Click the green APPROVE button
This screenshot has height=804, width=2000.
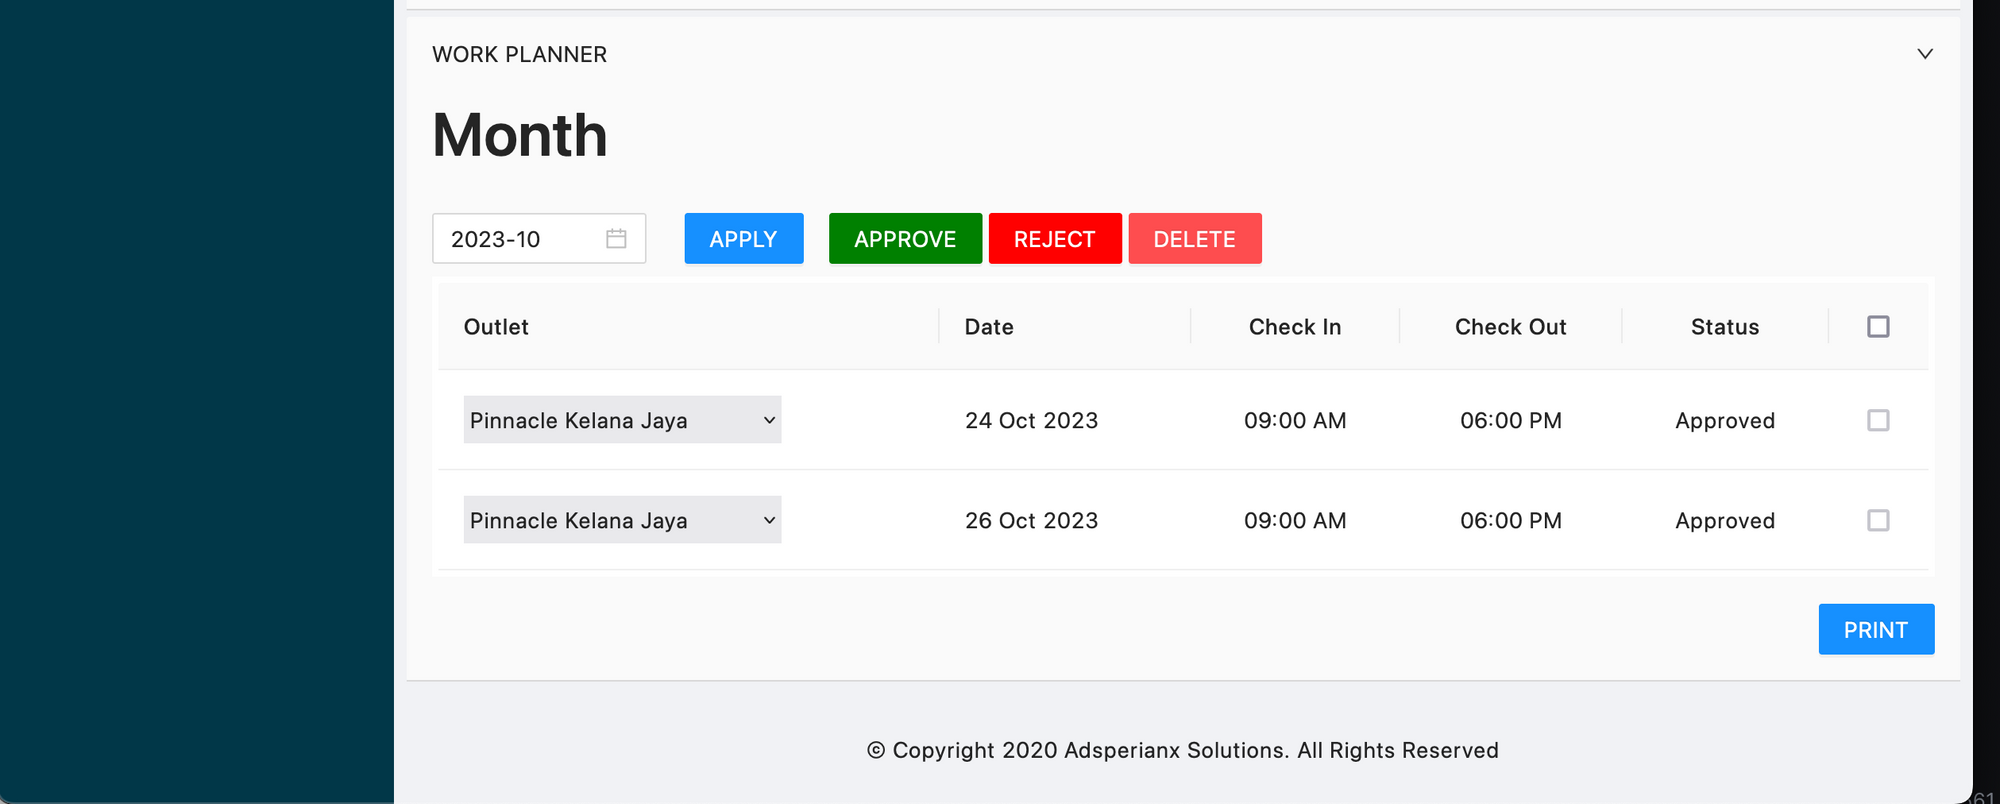904,239
